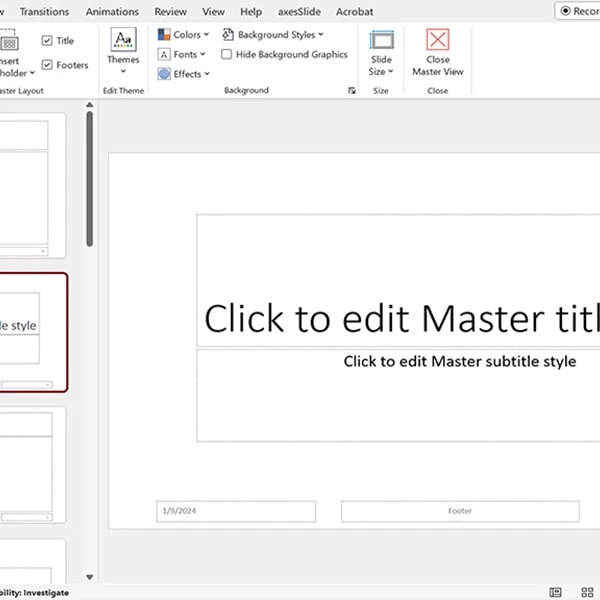Select the Footer placeholder on the slide
This screenshot has width=600, height=600.
click(459, 511)
